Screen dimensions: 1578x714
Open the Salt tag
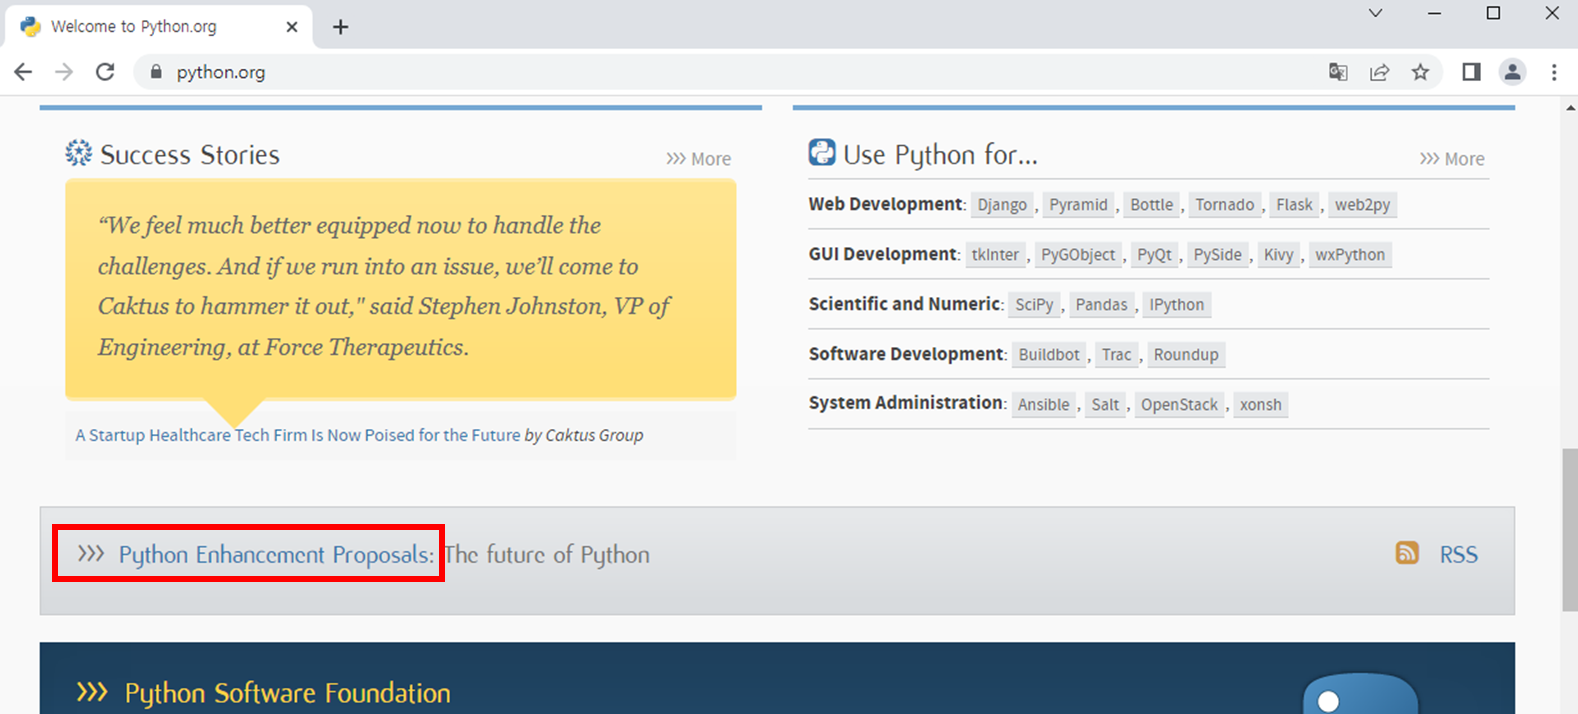point(1105,405)
